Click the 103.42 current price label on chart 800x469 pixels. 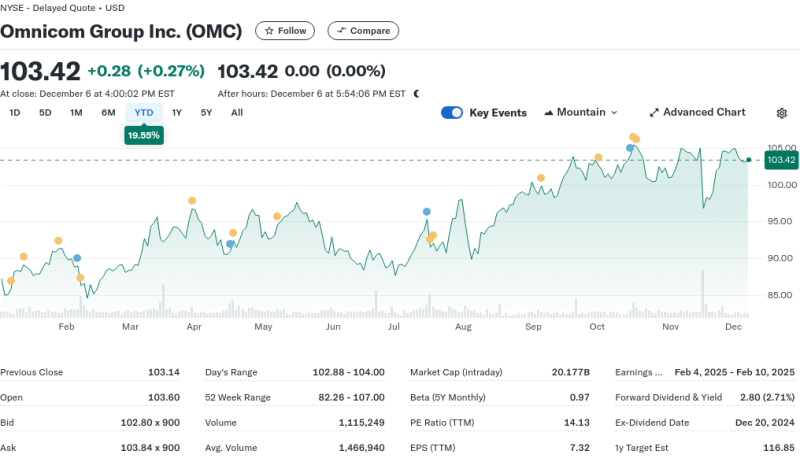click(x=781, y=160)
